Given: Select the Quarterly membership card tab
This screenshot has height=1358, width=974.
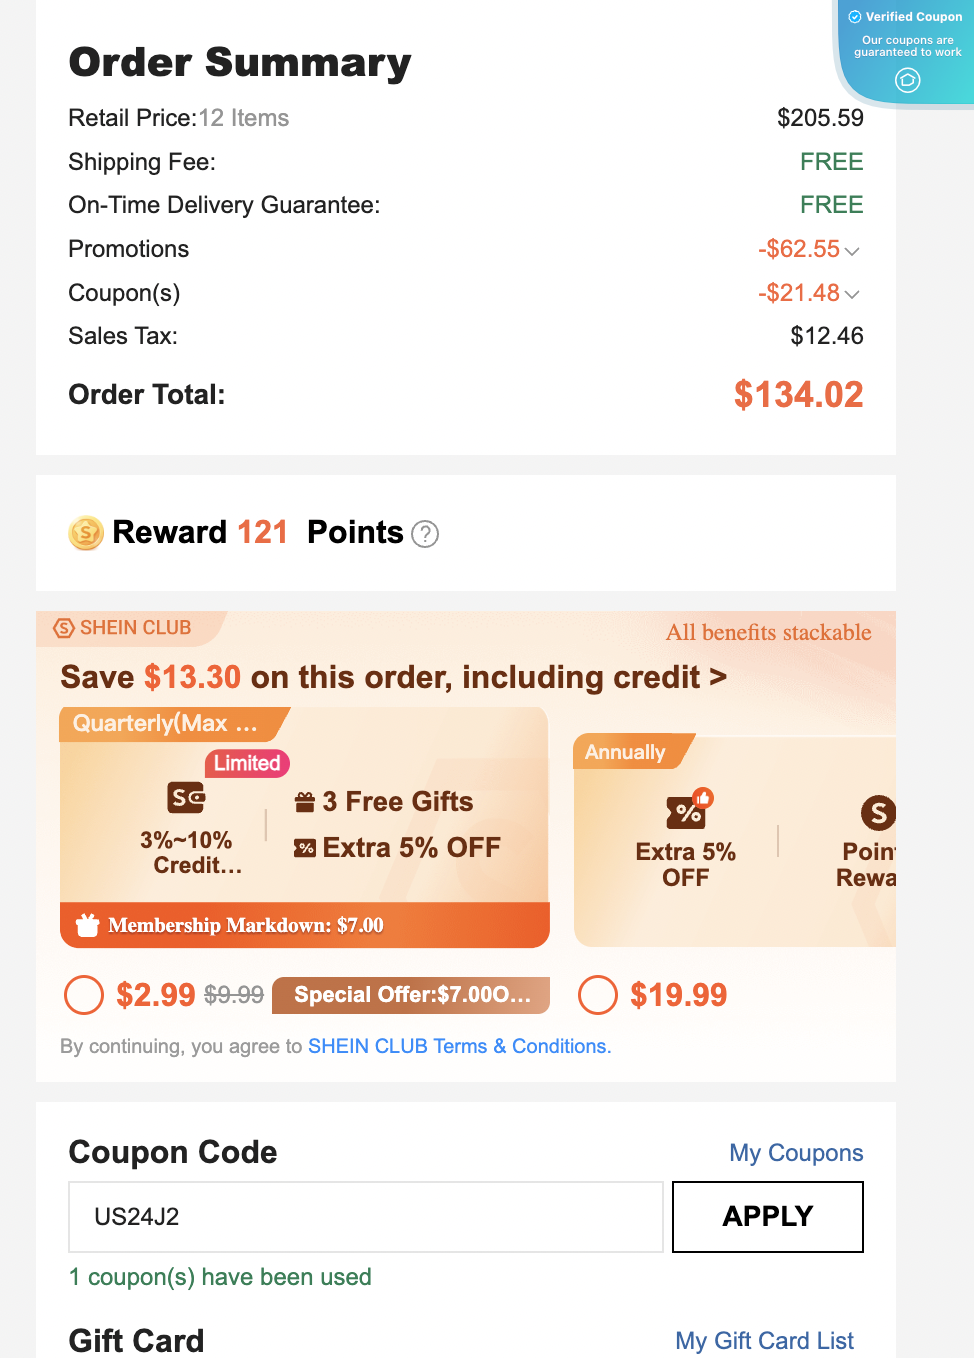Looking at the screenshot, I should point(174,724).
